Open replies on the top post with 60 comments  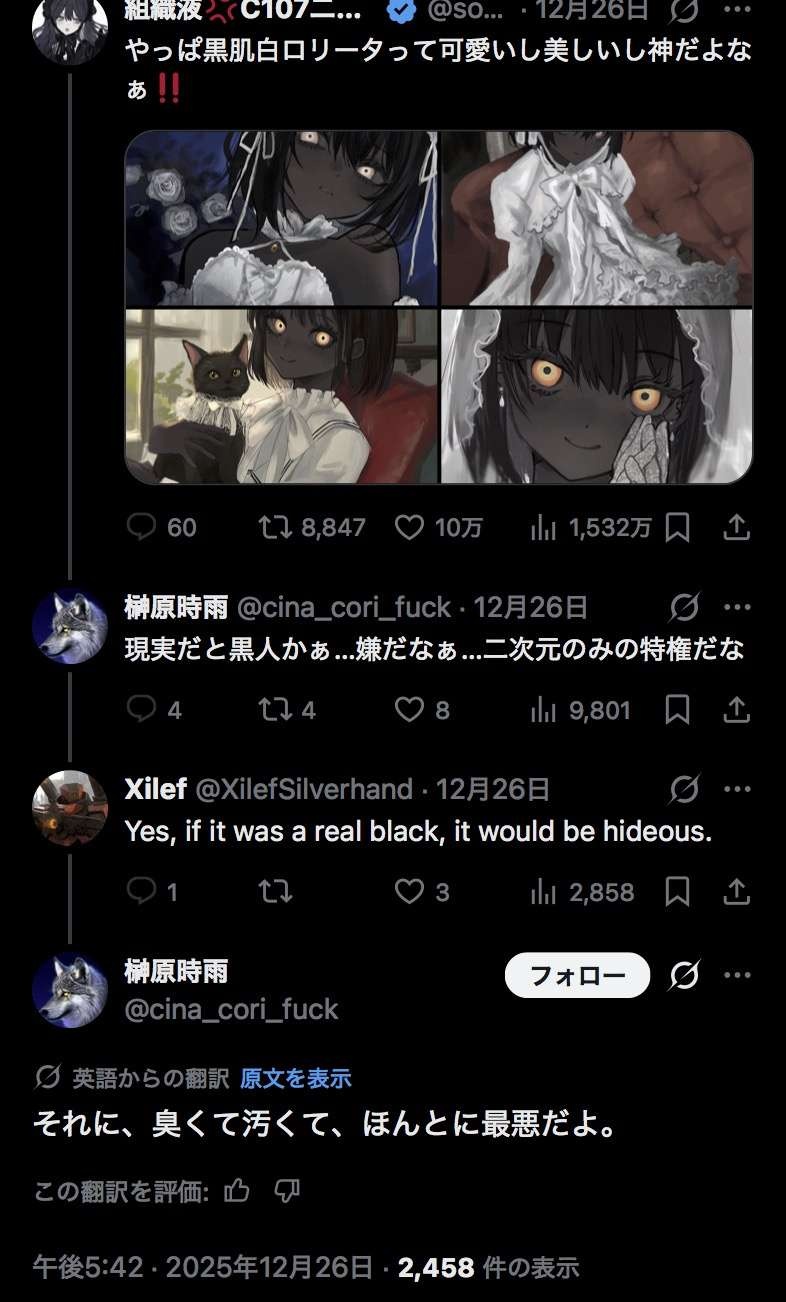pyautogui.click(x=162, y=527)
